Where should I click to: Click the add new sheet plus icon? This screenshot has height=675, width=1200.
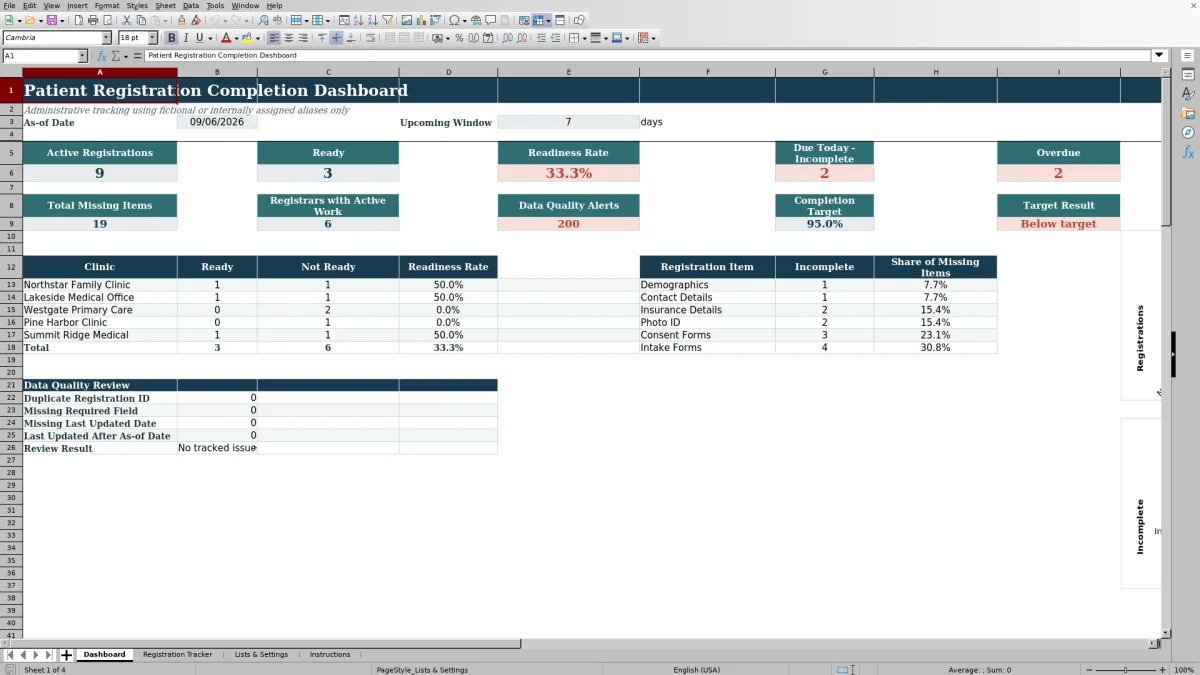click(x=67, y=655)
